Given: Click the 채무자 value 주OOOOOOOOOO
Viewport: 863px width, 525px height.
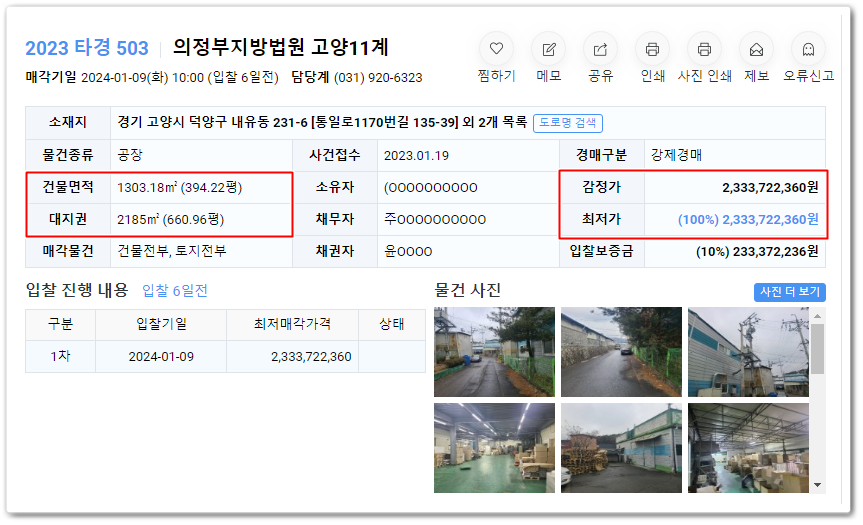Looking at the screenshot, I should [435, 220].
